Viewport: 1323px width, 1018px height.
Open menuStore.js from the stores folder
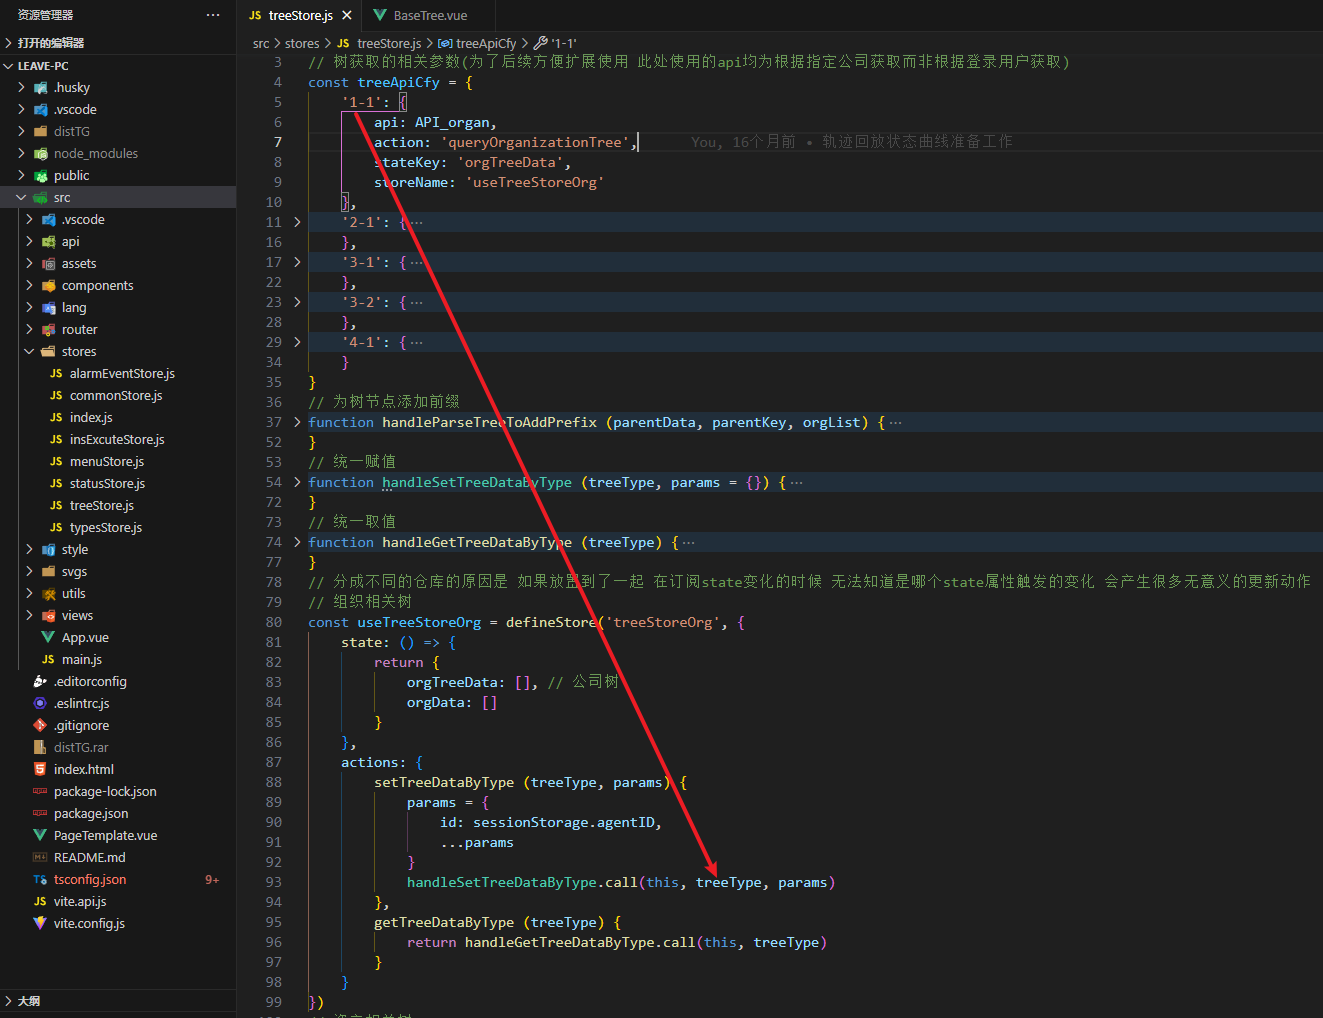tap(106, 462)
